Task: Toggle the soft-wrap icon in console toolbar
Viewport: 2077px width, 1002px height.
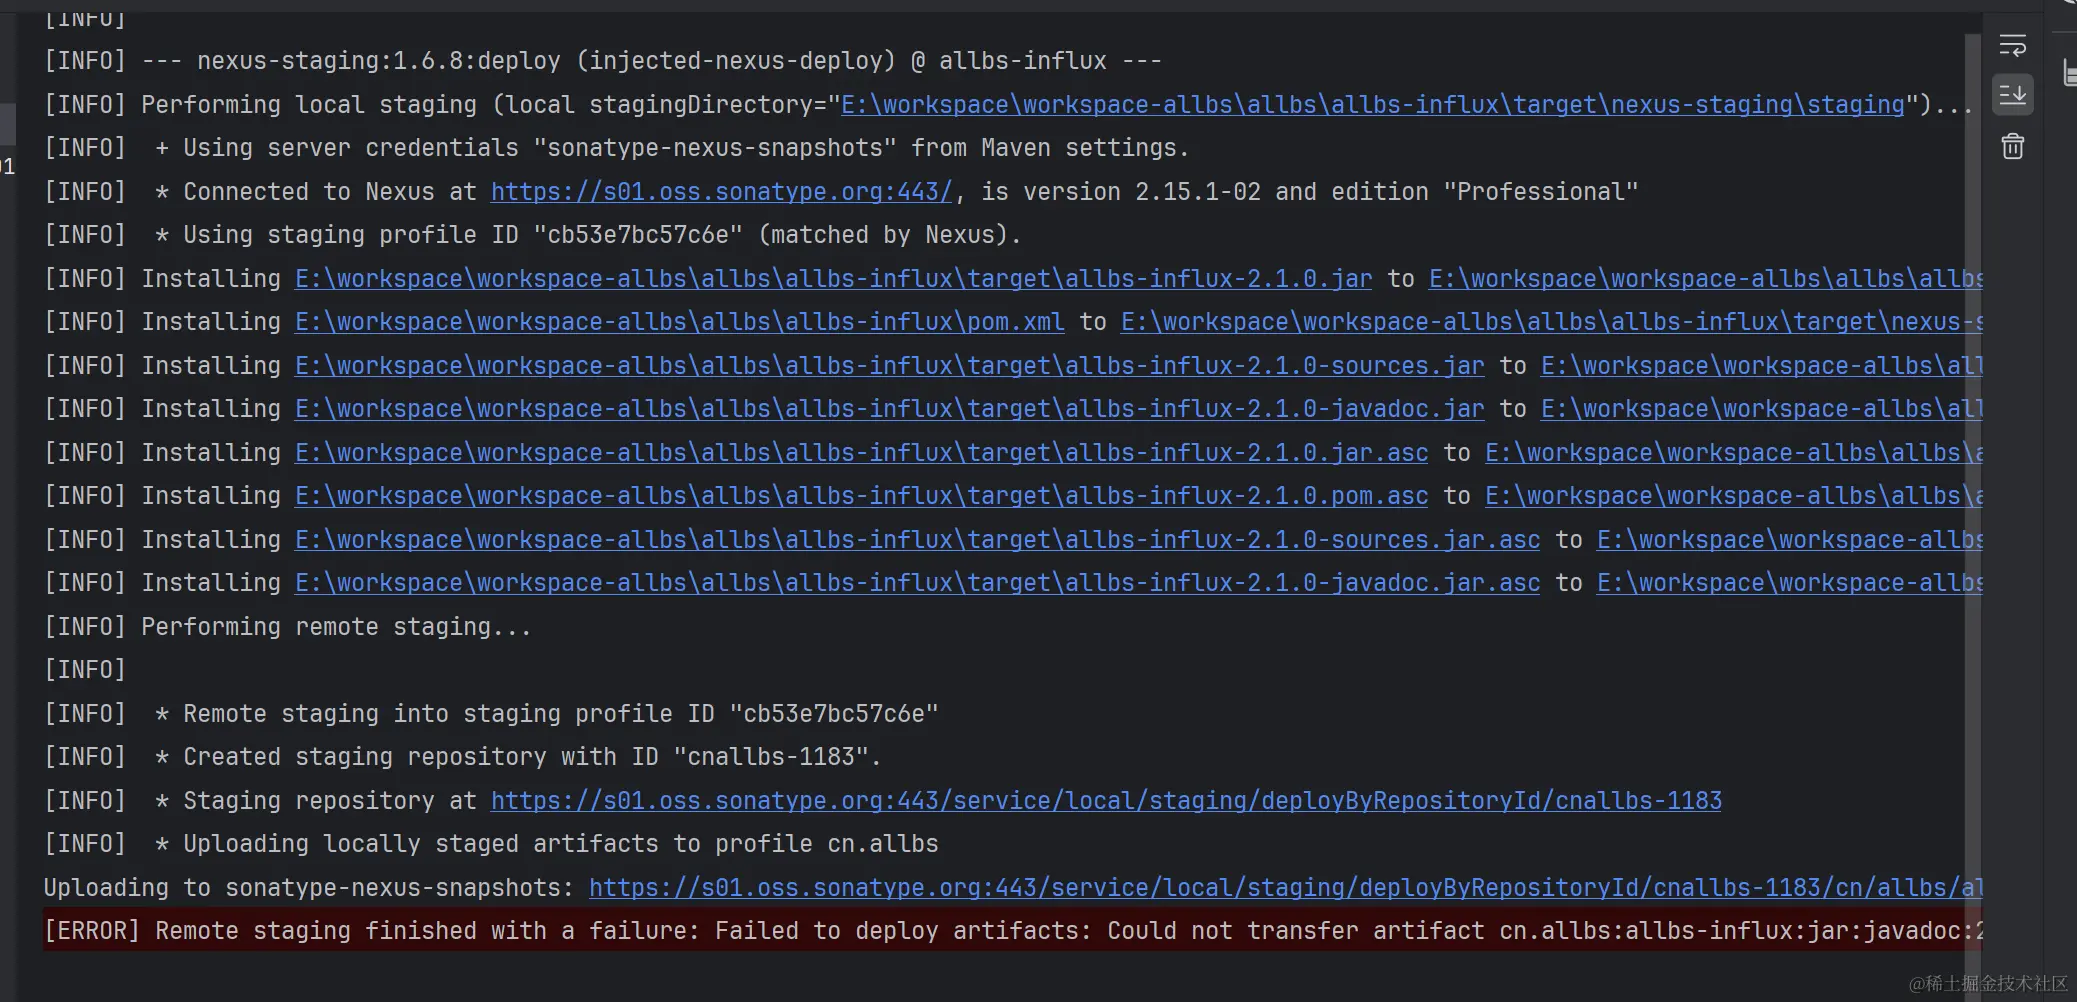Action: tap(2012, 46)
